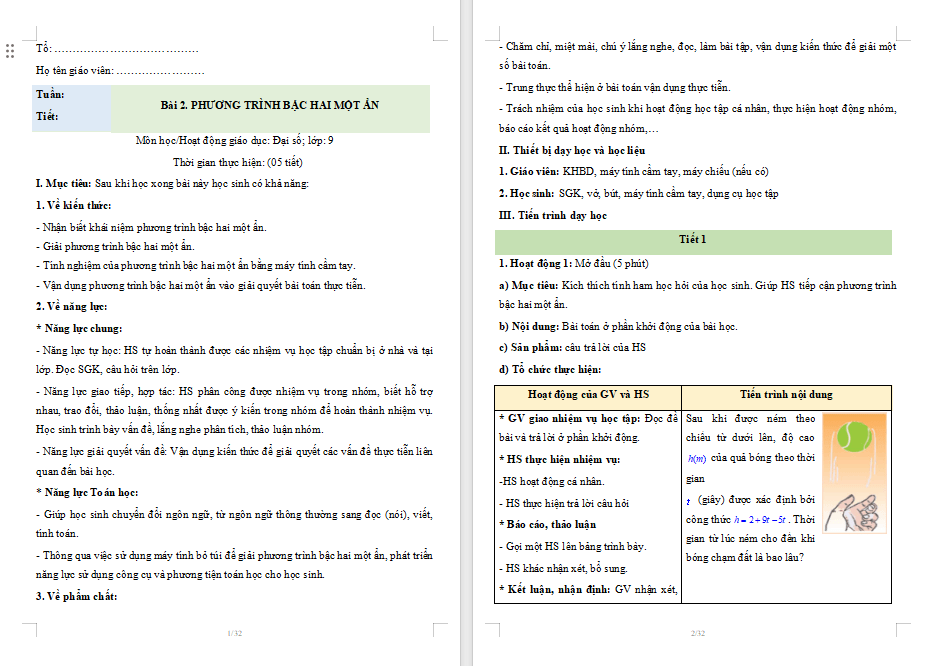This screenshot has height=666, width=945.
Task: Click the blue 'Tuần:' cell
Action: coord(51,95)
